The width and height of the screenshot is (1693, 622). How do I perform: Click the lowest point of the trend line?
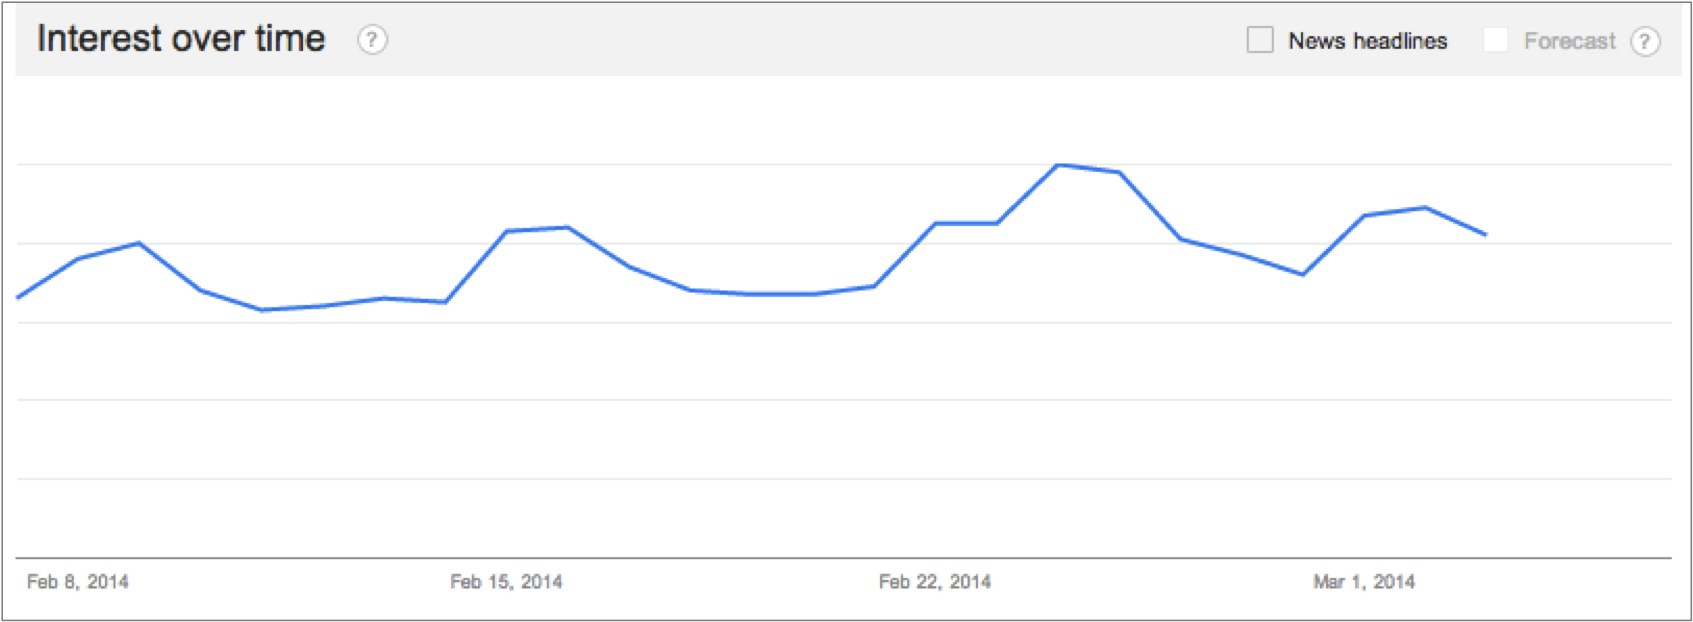[261, 310]
